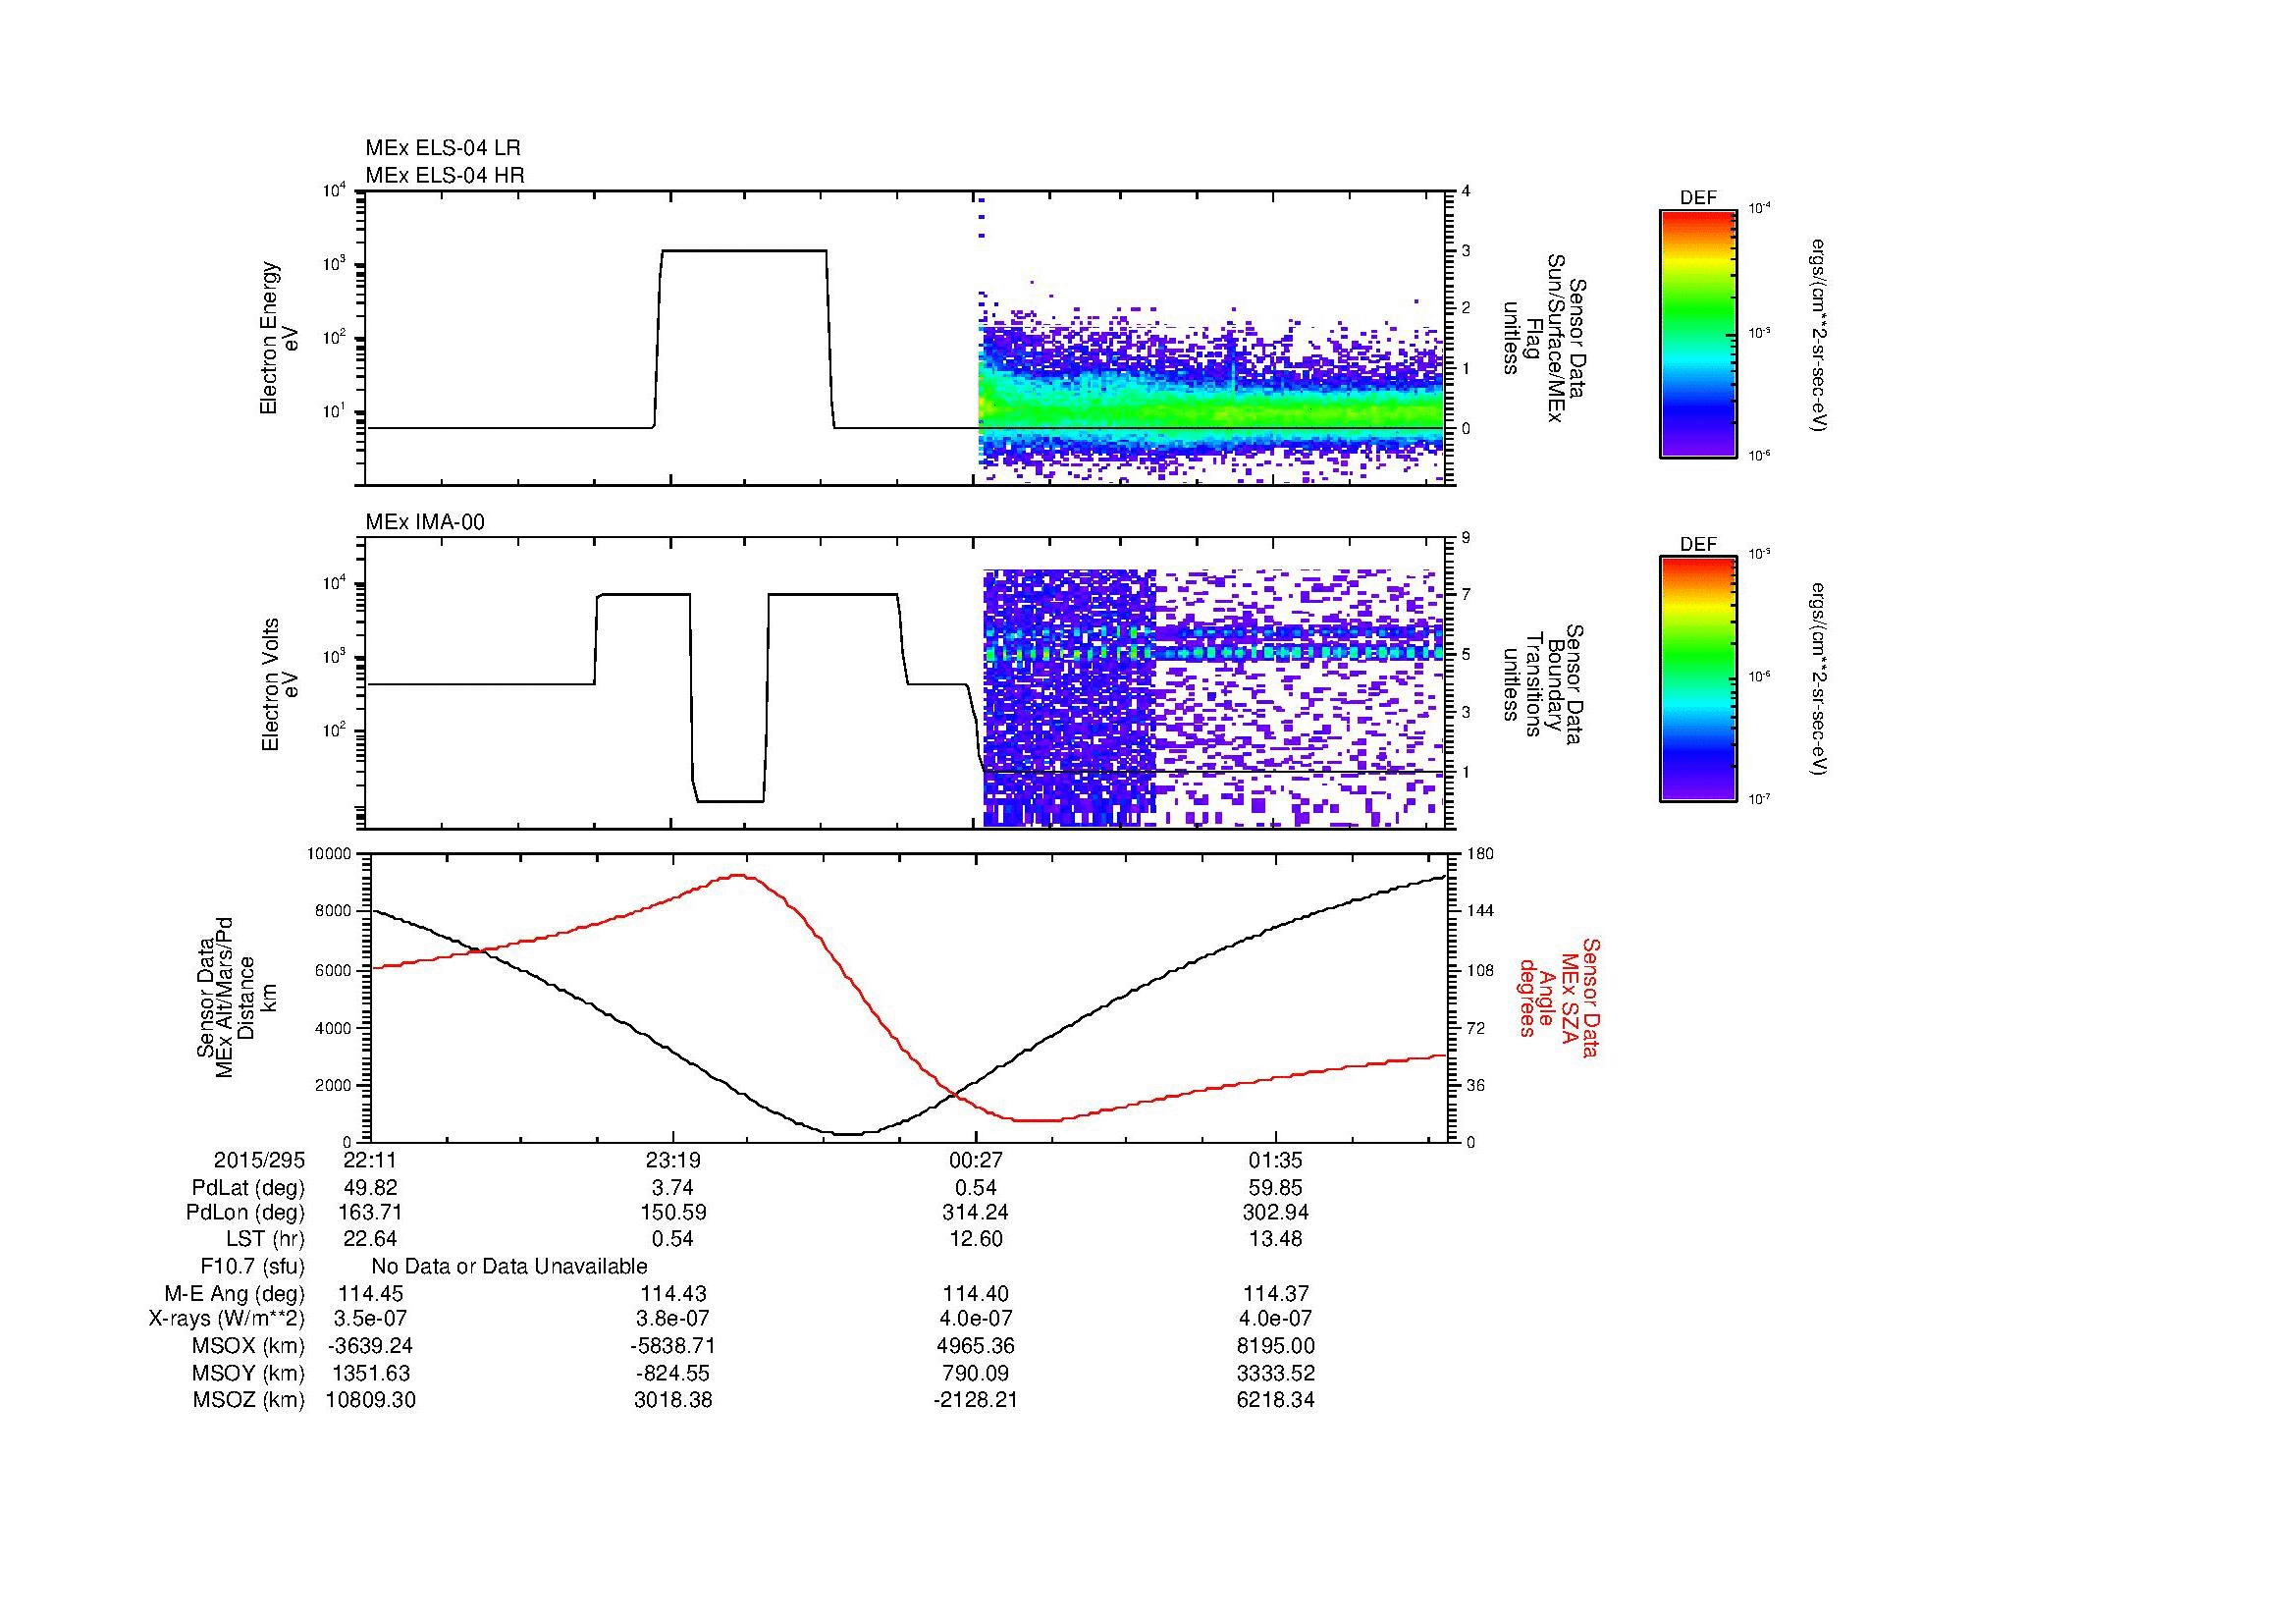The image size is (2296, 1623).
Task: Click the 'PdLat (deg)' row label
Action: click(x=248, y=1188)
